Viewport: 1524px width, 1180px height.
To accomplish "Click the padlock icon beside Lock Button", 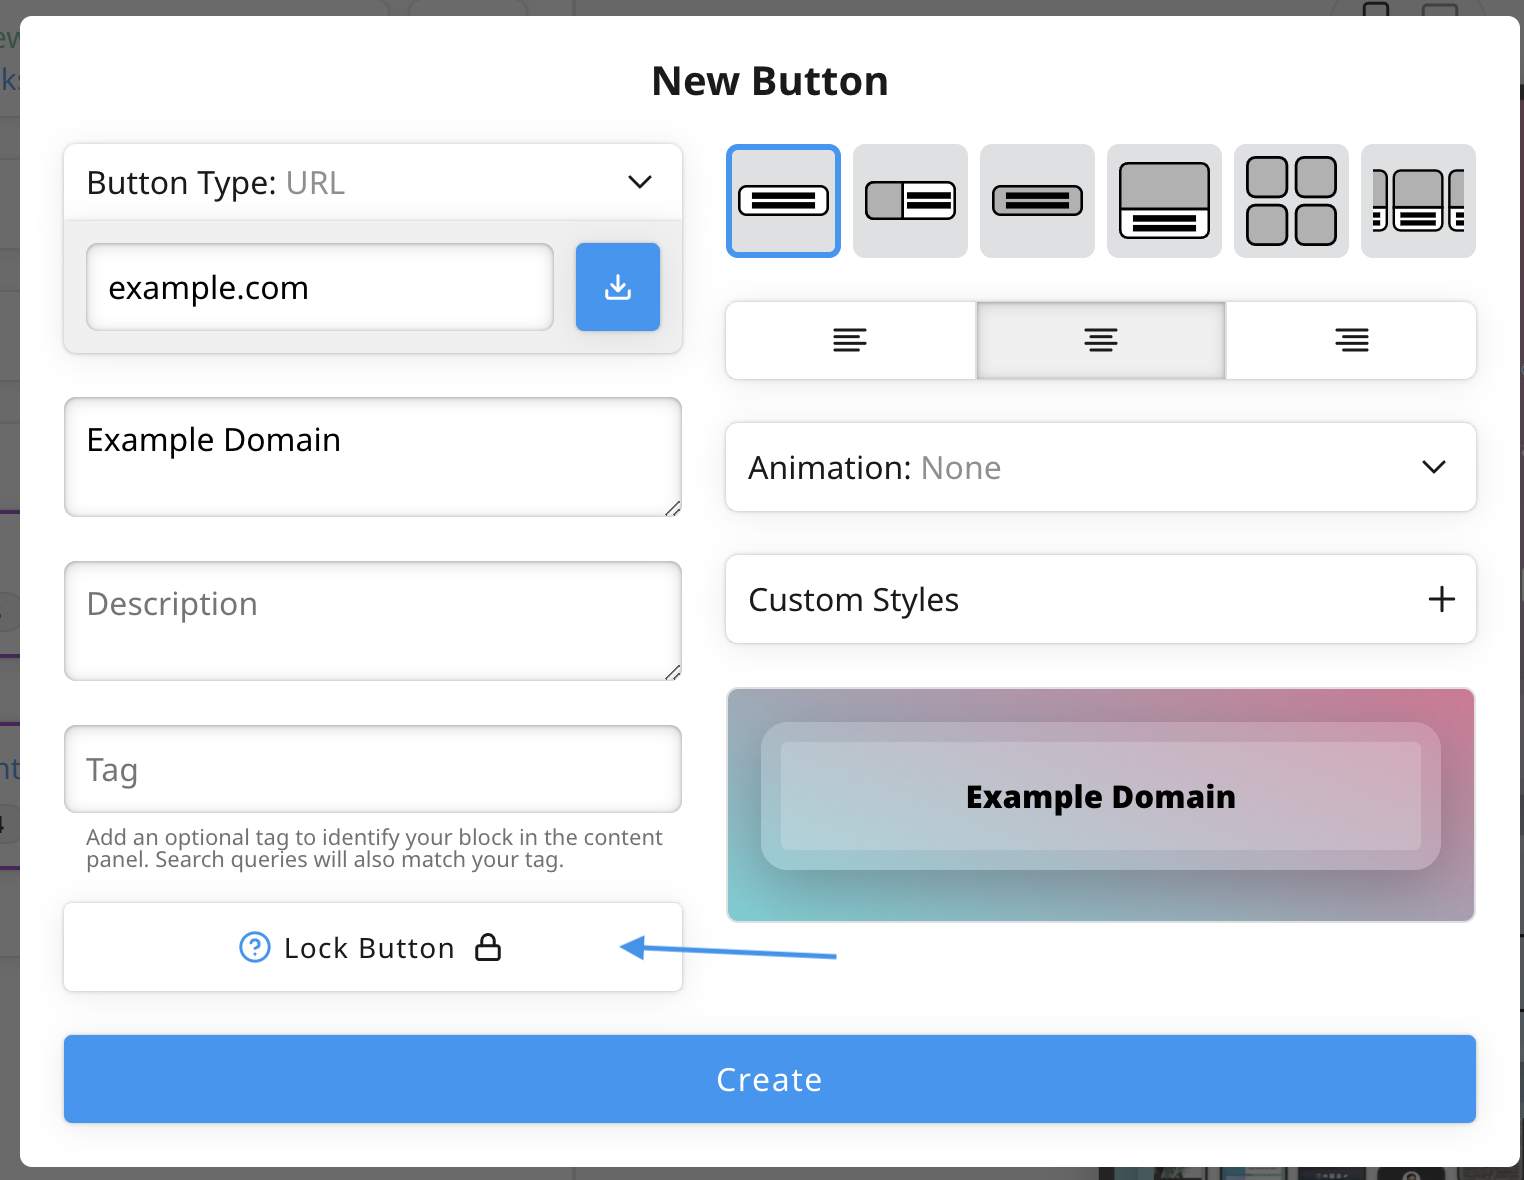I will (x=488, y=947).
